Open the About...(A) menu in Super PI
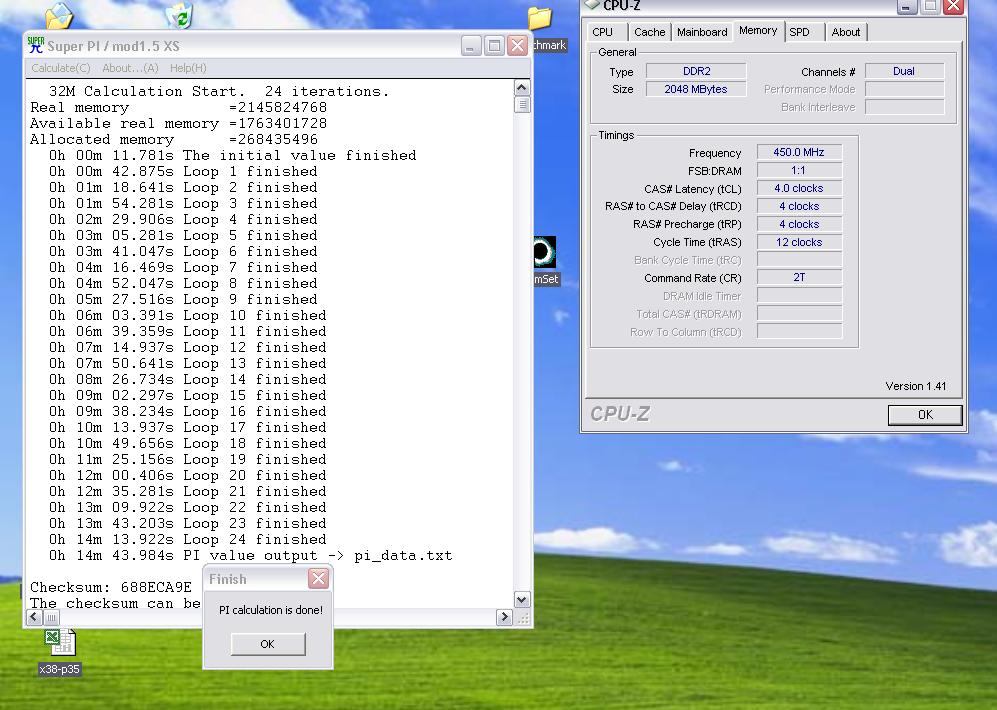Image resolution: width=997 pixels, height=710 pixels. pyautogui.click(x=130, y=68)
